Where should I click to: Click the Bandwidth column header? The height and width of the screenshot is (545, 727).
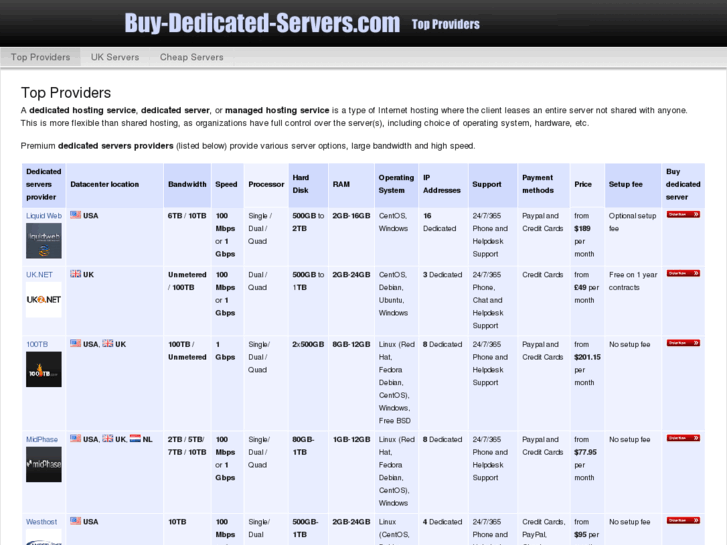[x=187, y=184]
